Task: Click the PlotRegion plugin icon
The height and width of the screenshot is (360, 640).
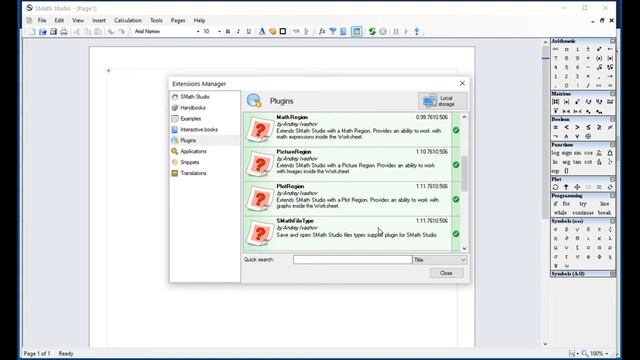Action: 260,199
